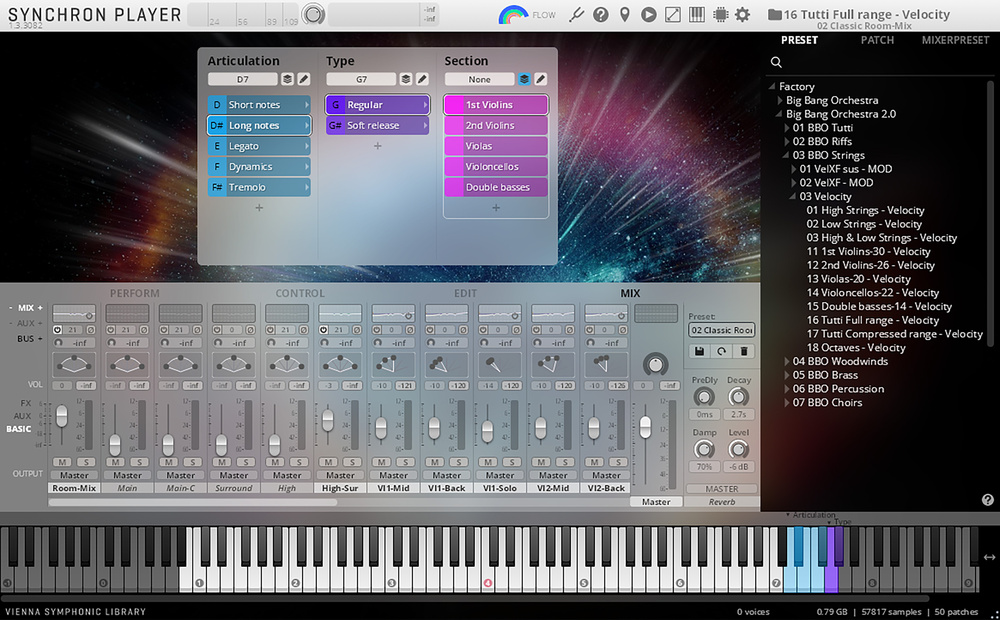Mute the Vl1-Back channel
The width and height of the screenshot is (1000, 620).
click(435, 462)
